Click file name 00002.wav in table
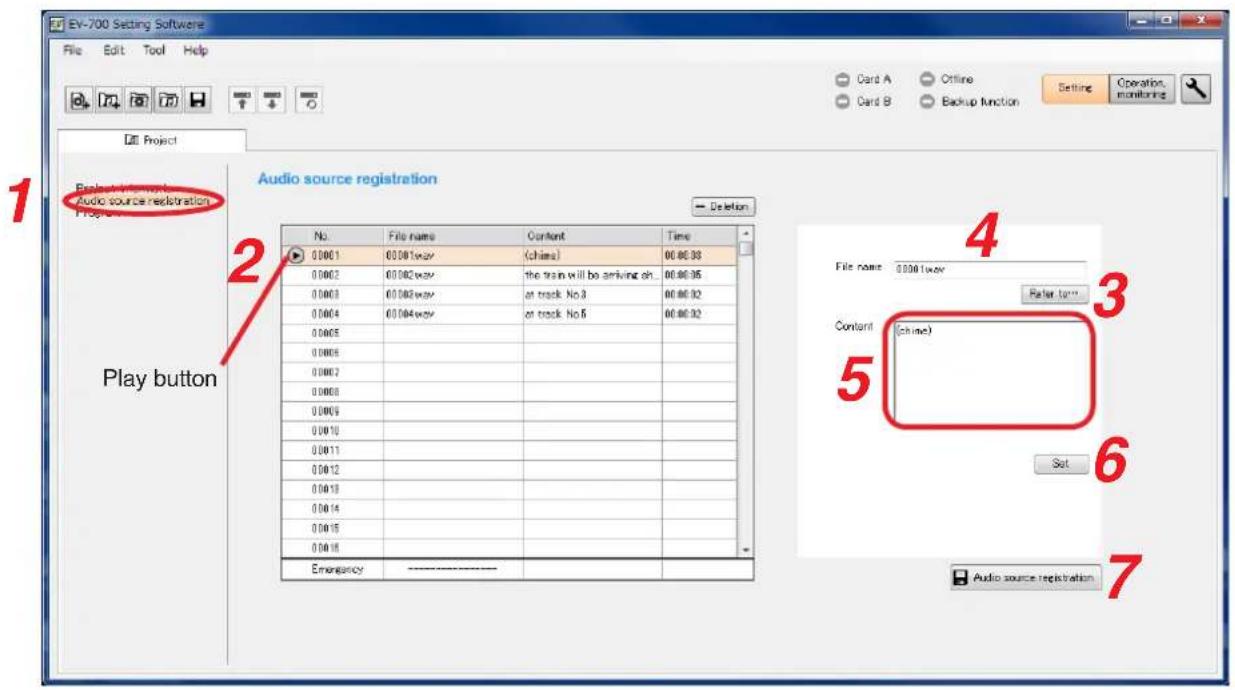1235x690 pixels. coord(453,274)
